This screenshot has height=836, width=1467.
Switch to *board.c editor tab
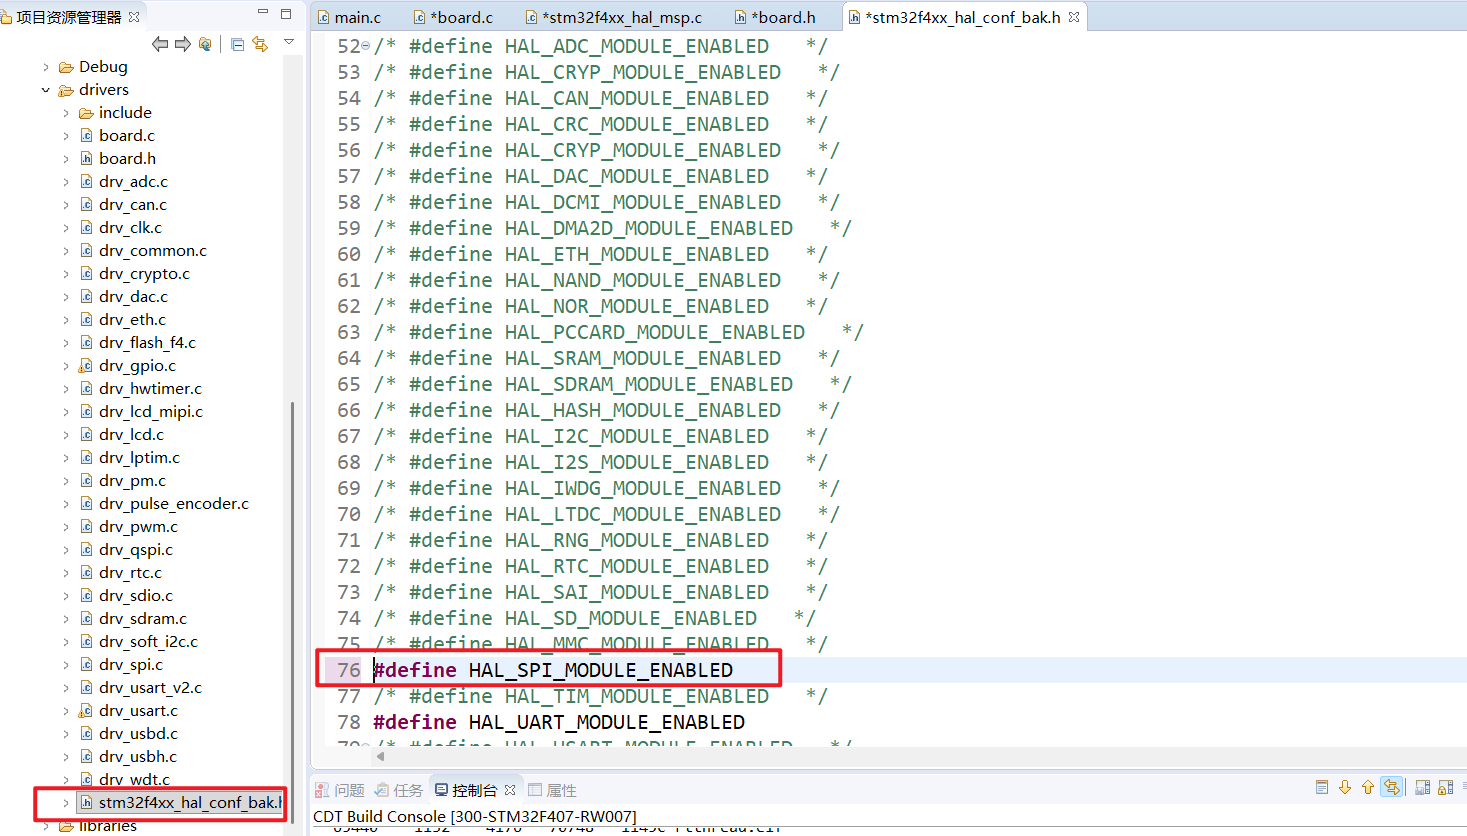pyautogui.click(x=453, y=17)
